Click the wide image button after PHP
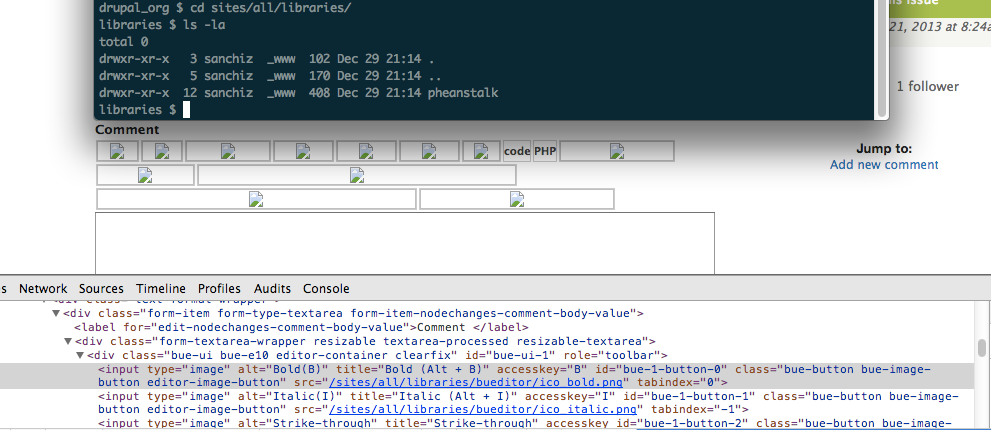991x430 pixels. coord(616,151)
